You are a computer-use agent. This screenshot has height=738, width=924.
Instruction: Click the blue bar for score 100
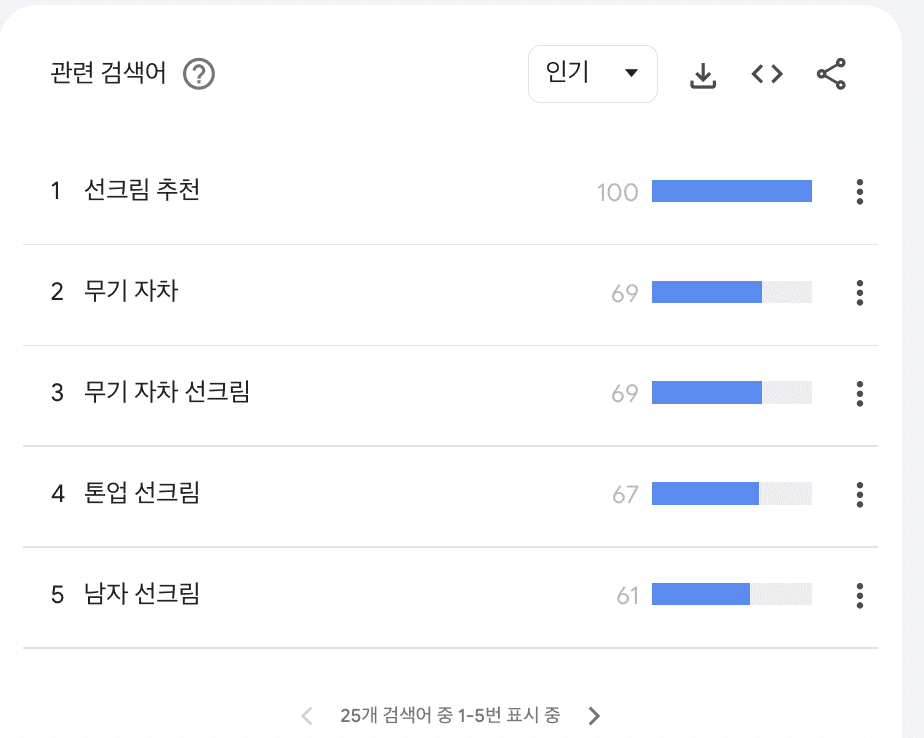732,191
